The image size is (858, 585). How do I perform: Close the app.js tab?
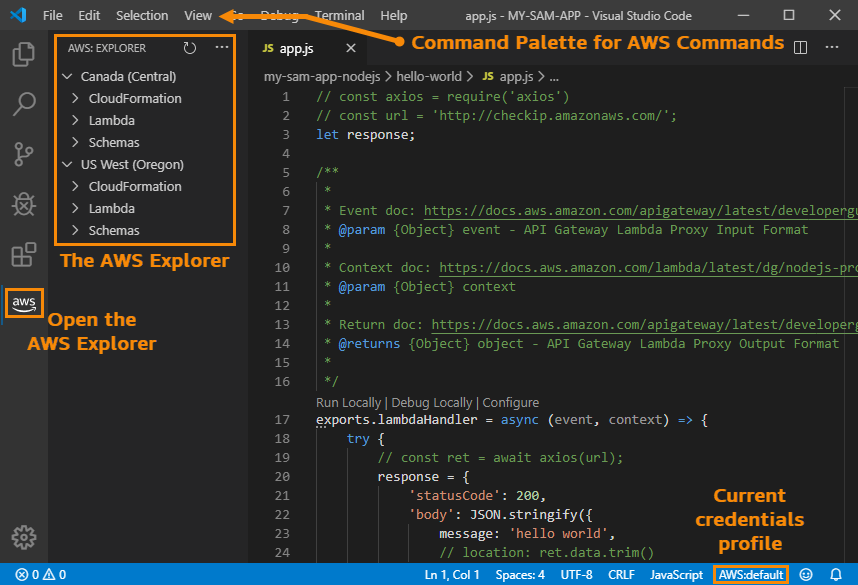pyautogui.click(x=351, y=48)
